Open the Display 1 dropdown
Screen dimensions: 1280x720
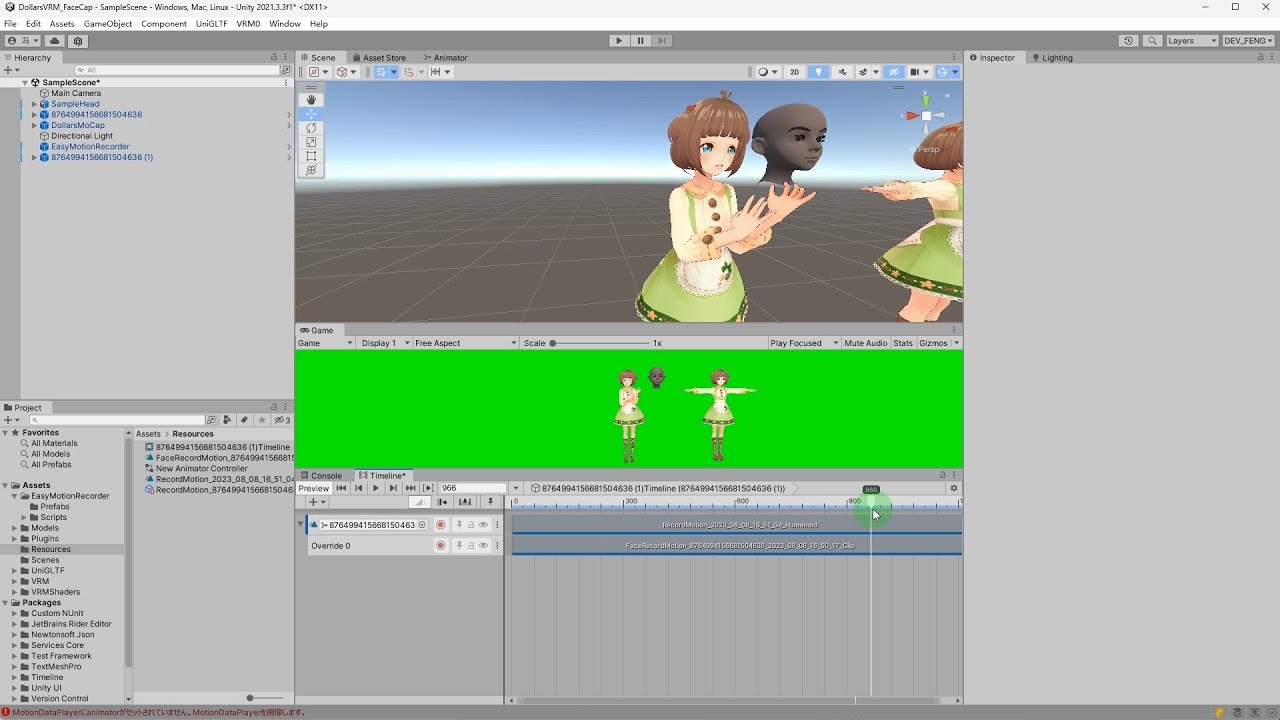click(x=384, y=343)
